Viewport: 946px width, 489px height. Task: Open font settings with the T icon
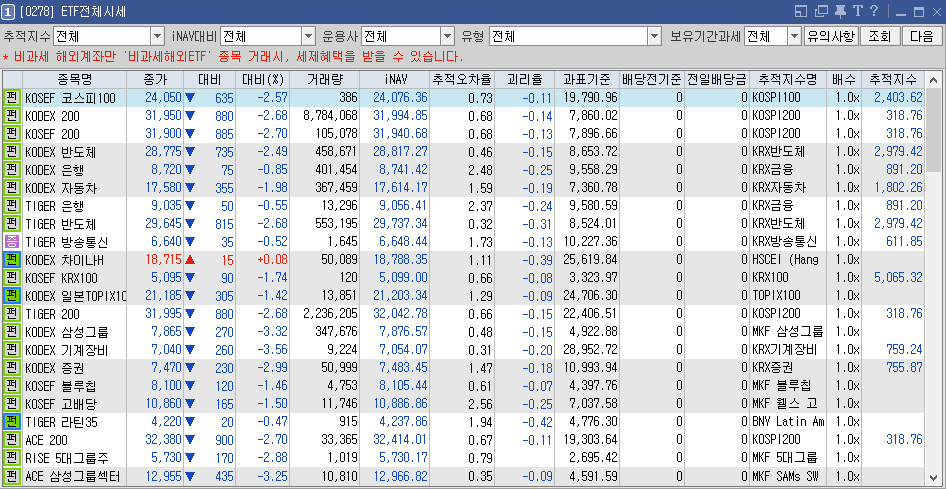(x=857, y=11)
